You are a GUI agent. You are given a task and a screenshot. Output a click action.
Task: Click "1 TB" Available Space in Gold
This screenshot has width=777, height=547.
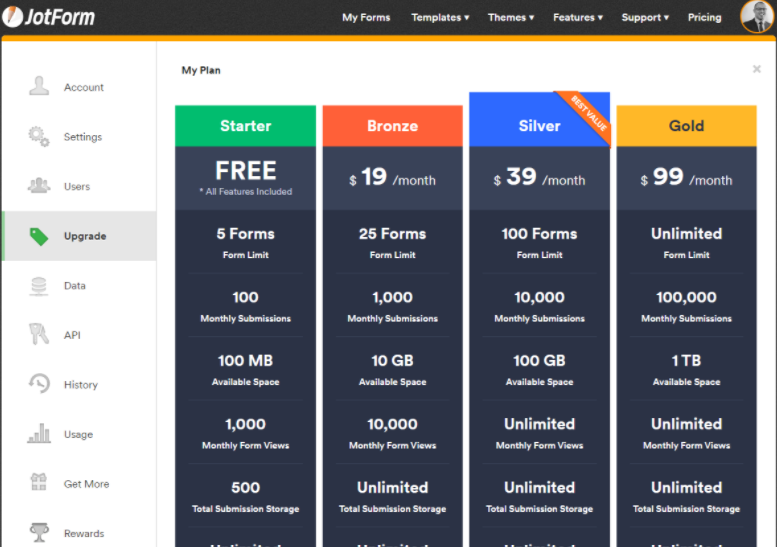coord(686,361)
